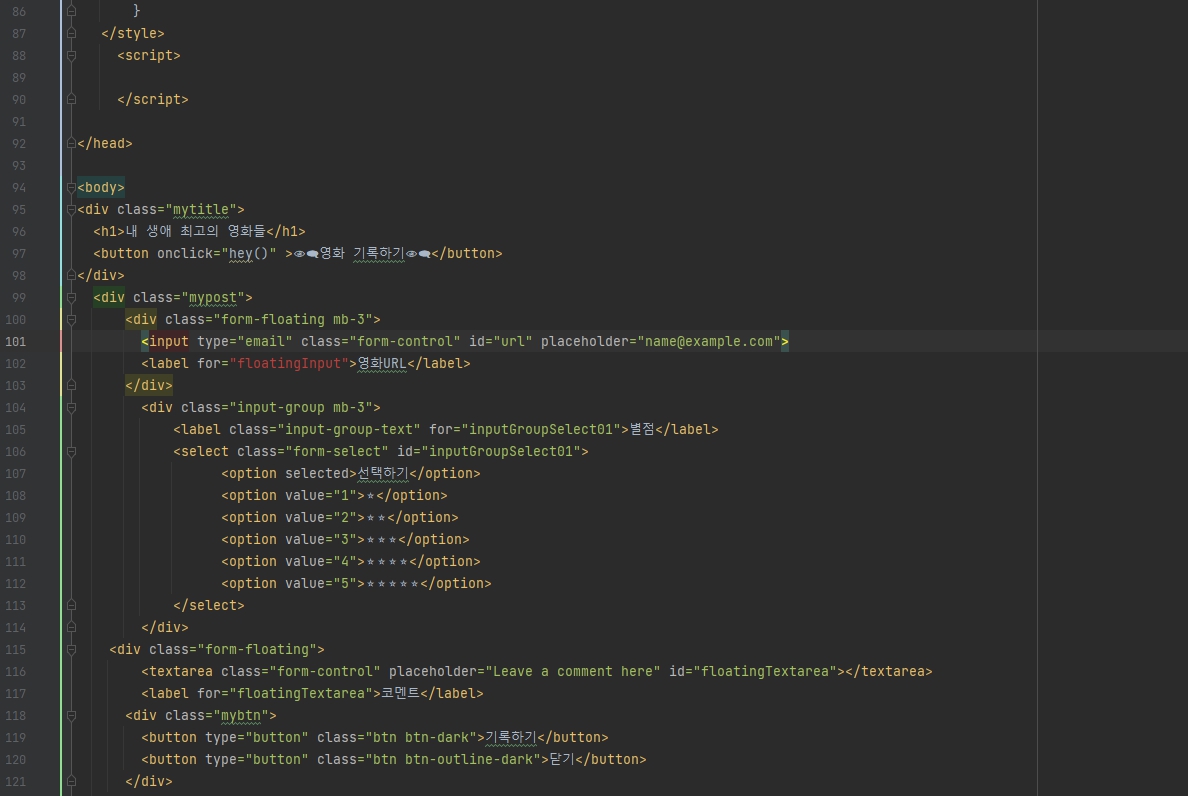This screenshot has height=796, width=1188.
Task: Click the 선택하기 option text
Action: tap(383, 473)
